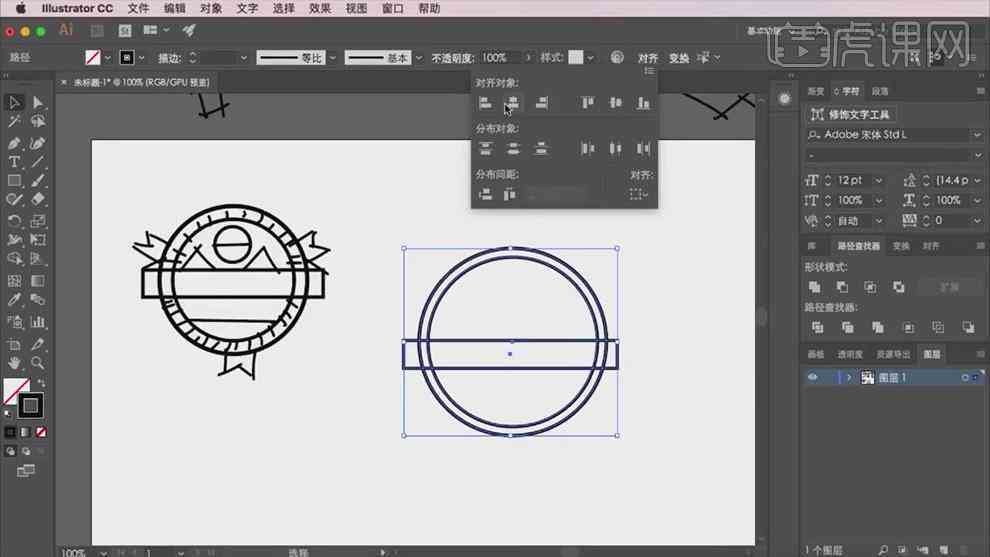Open the 效果 menu
This screenshot has width=990, height=557.
point(319,9)
